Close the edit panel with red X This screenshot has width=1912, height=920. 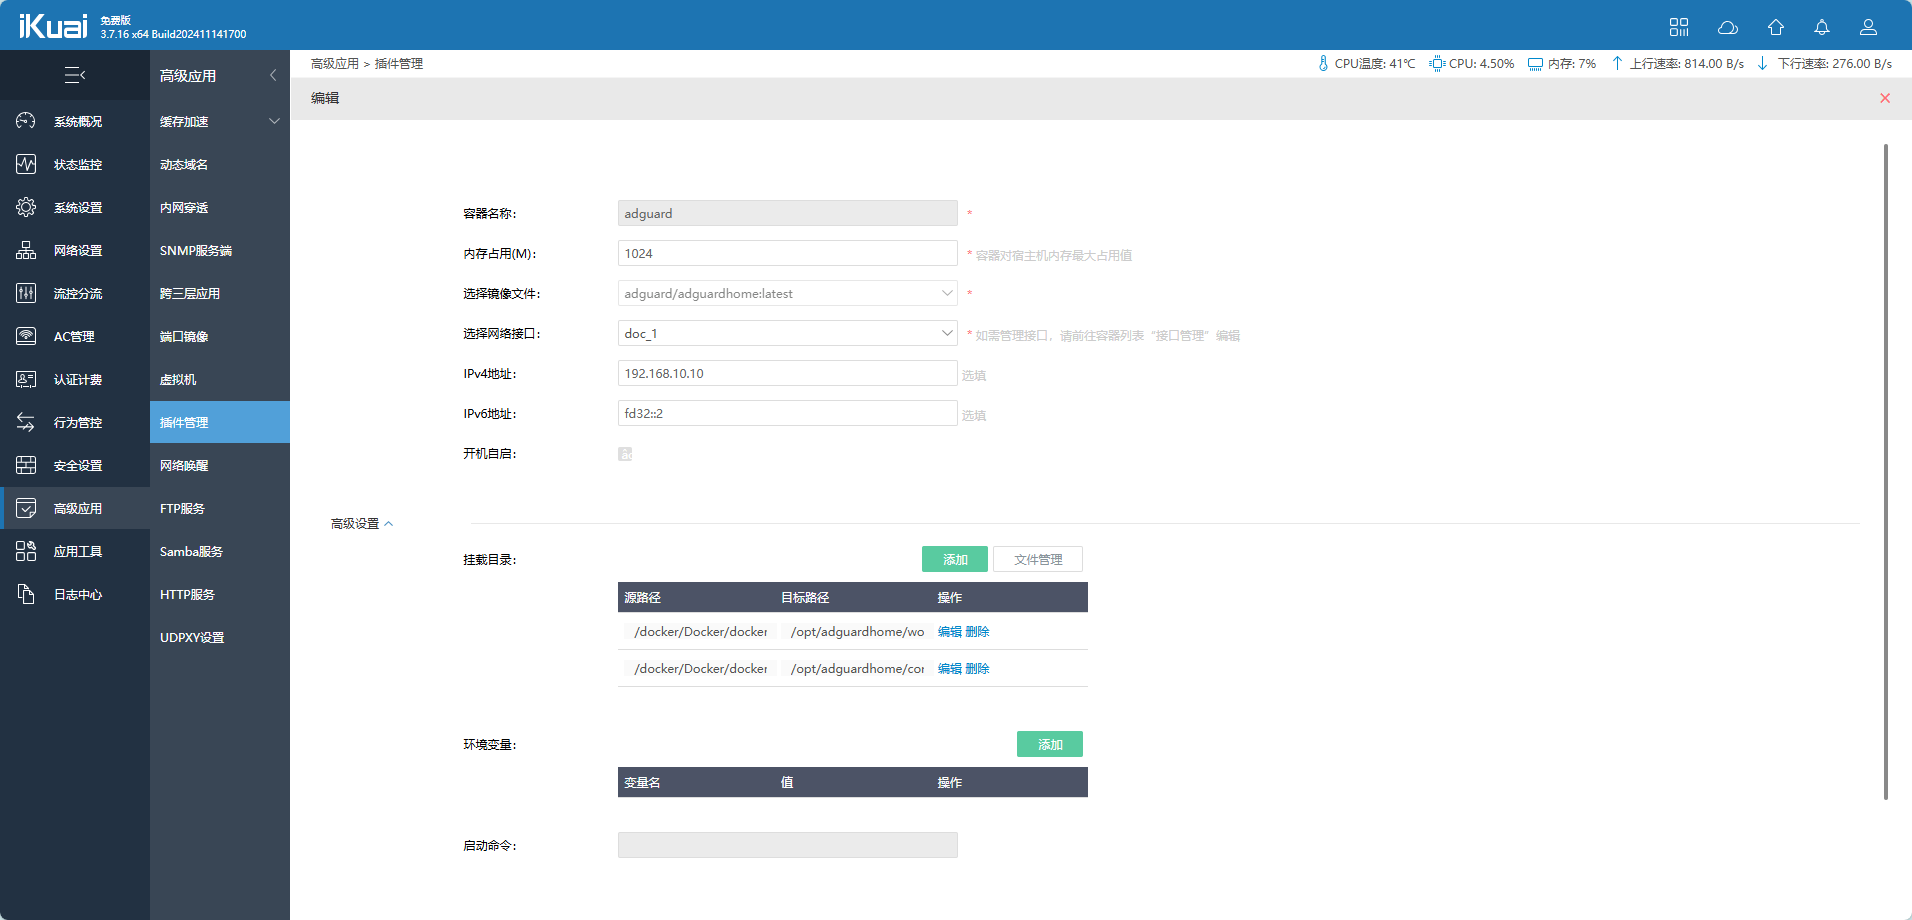(x=1885, y=98)
